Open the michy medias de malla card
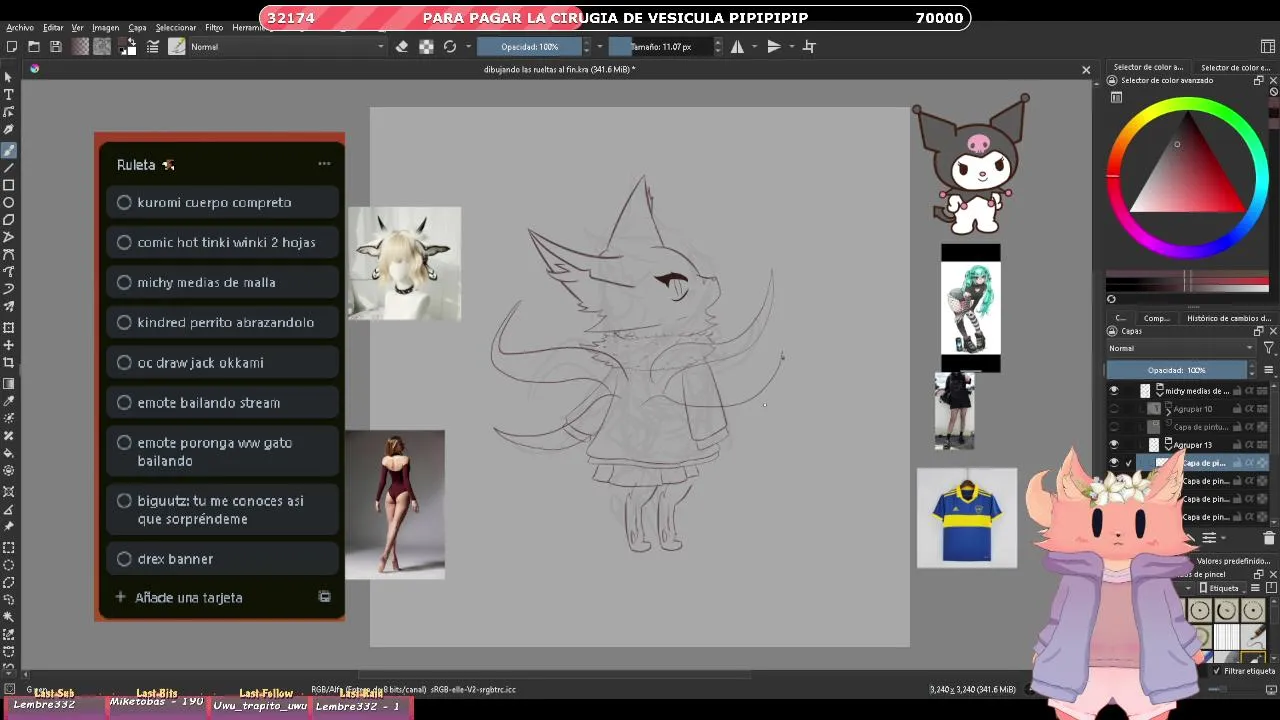The image size is (1280, 720). coord(222,282)
